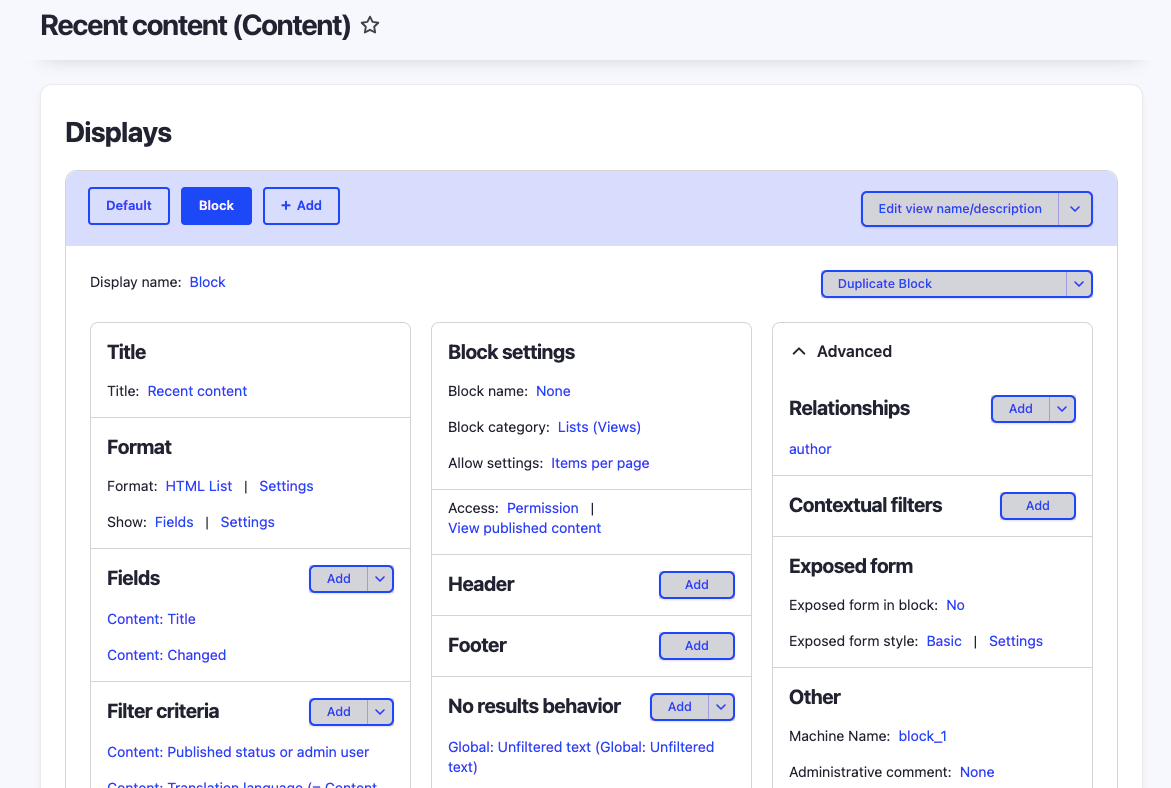This screenshot has width=1171, height=788.
Task: Collapse the Advanced section chevron
Action: (799, 352)
